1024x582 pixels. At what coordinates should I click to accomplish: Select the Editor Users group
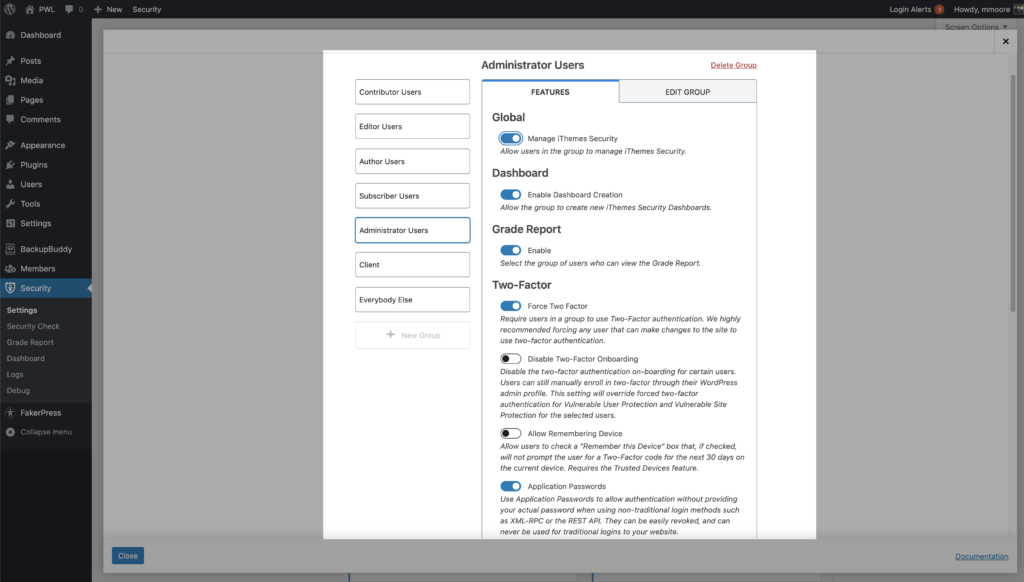[x=412, y=126]
